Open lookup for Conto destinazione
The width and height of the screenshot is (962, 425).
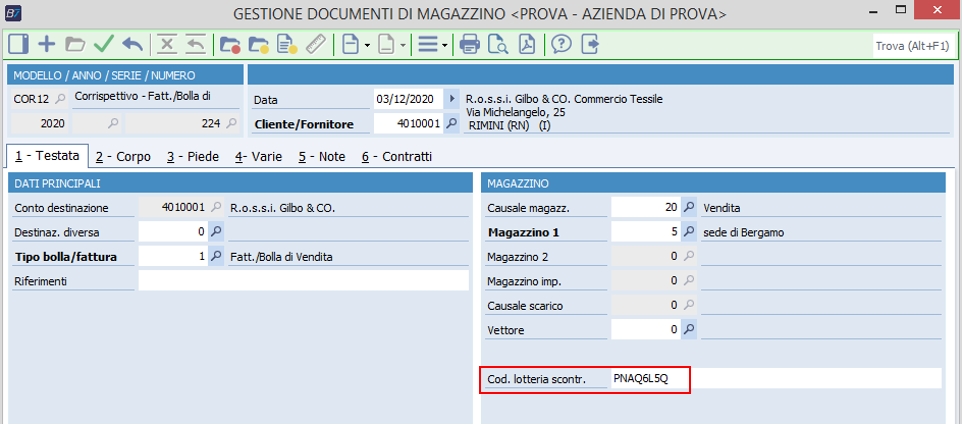(216, 207)
